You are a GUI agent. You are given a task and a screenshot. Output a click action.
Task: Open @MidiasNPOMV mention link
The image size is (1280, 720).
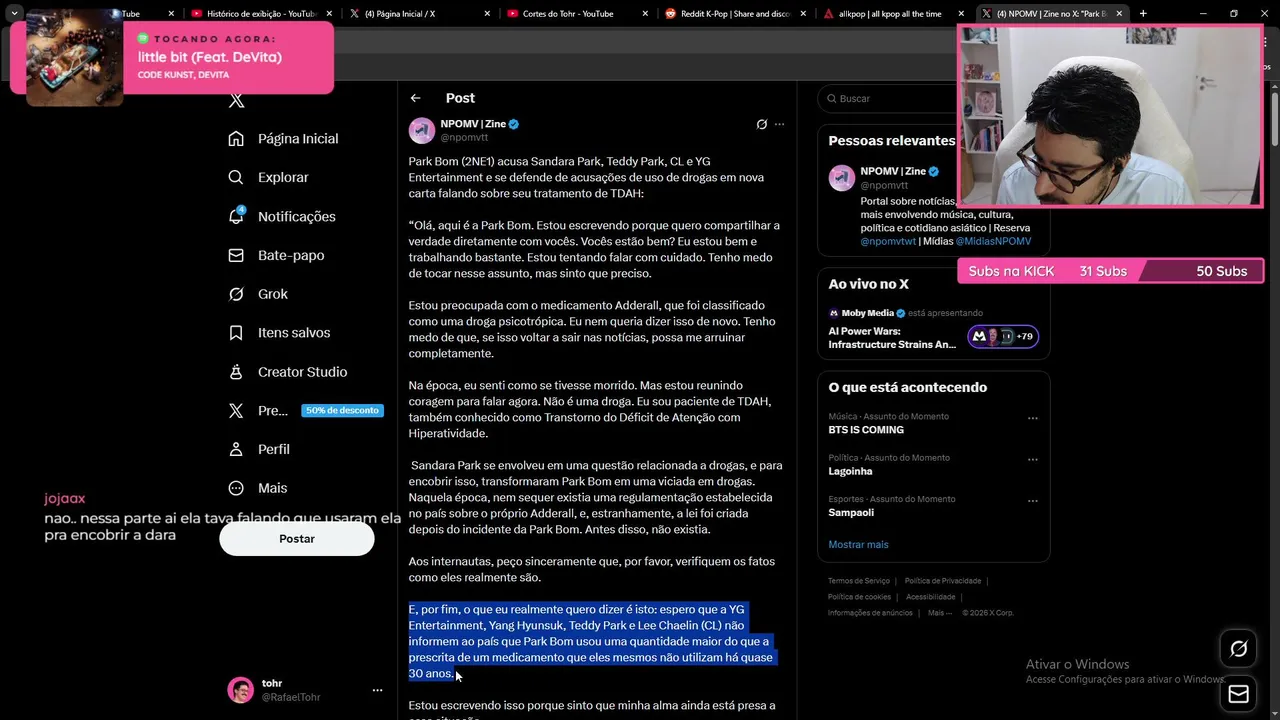pos(993,241)
